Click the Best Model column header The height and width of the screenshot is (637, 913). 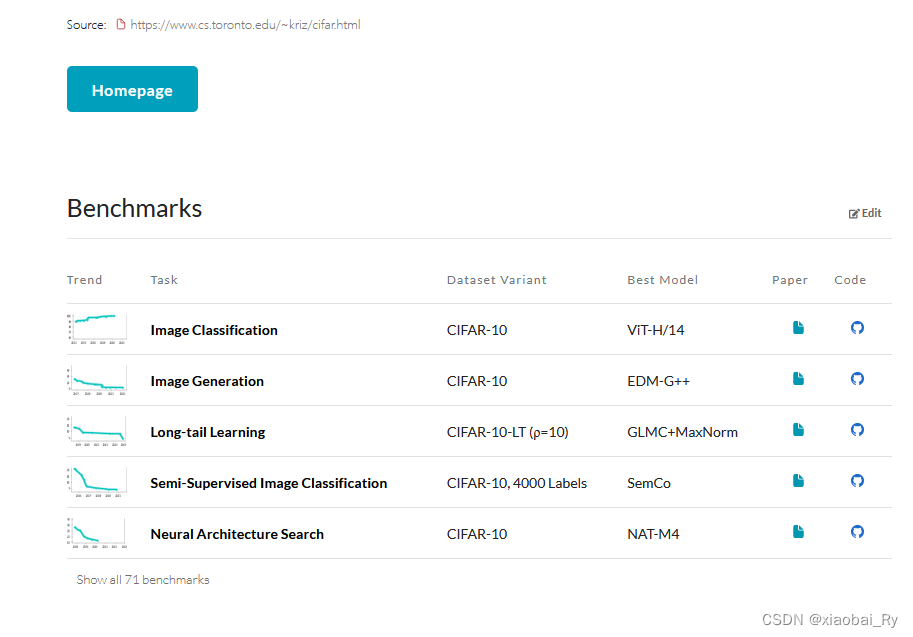point(662,280)
